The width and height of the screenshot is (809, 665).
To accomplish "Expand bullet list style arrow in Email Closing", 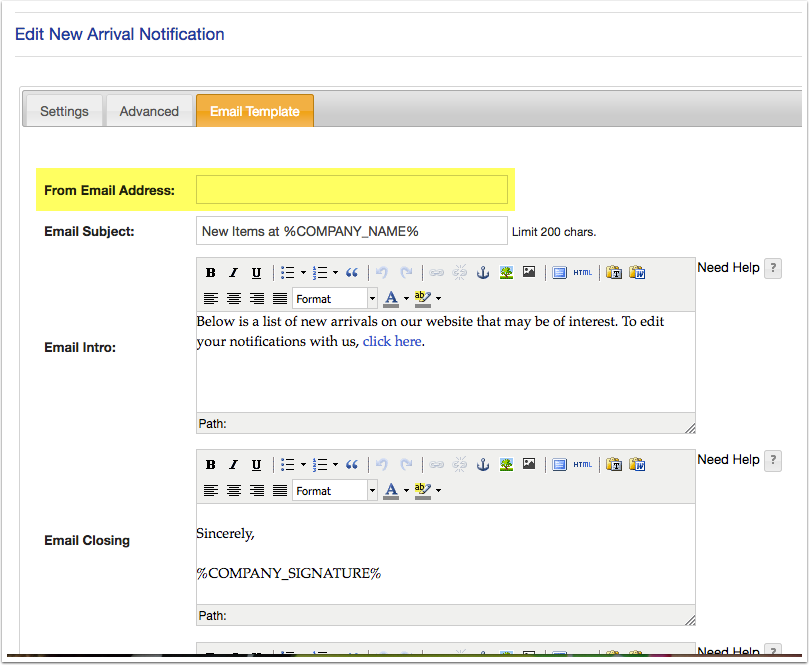I will click(x=303, y=464).
